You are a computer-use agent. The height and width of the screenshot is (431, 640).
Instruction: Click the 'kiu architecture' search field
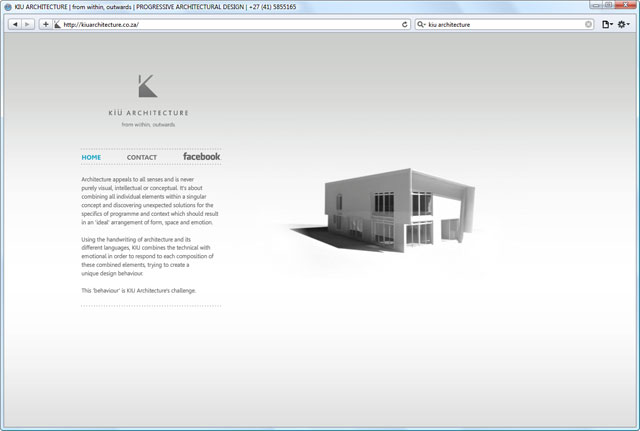505,24
